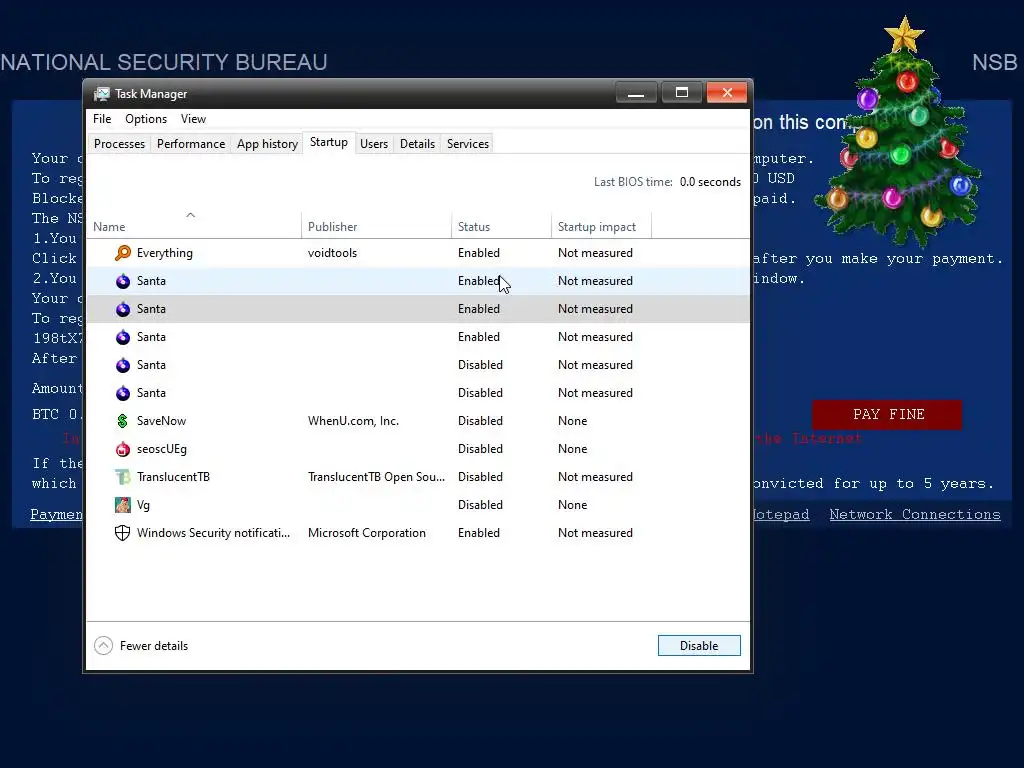Select the Everything row name text
Viewport: 1024px width, 768px height.
(165, 253)
